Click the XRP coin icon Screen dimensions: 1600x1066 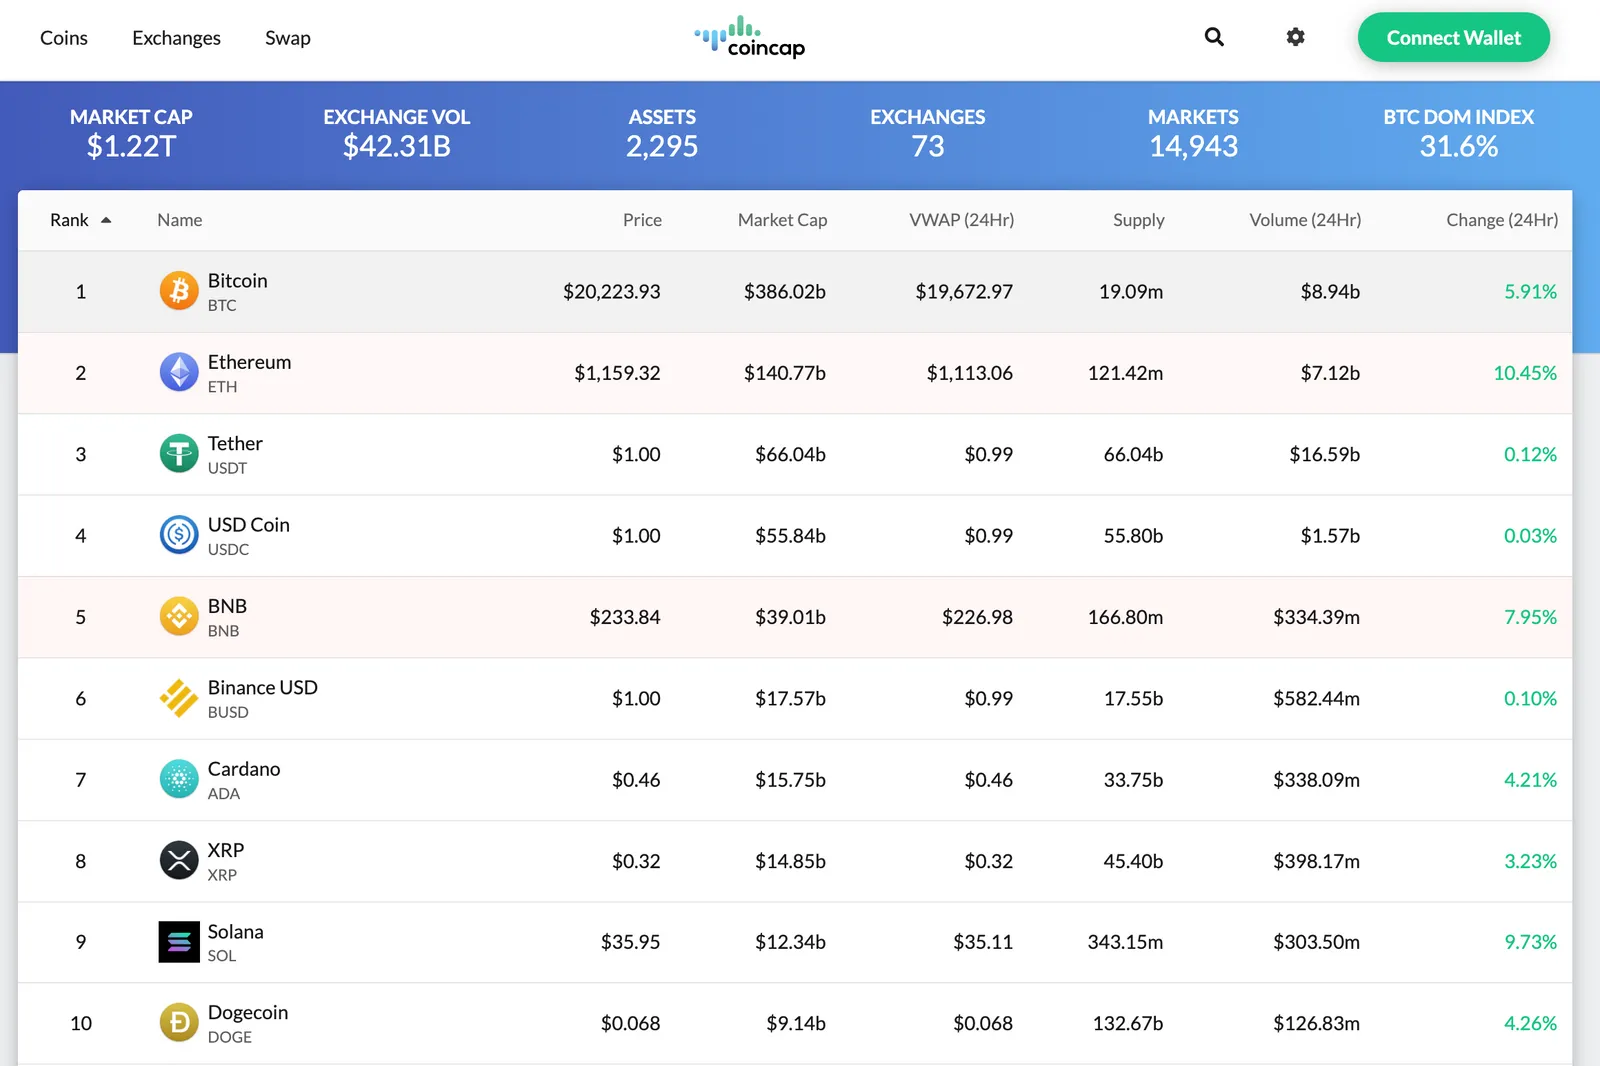[x=179, y=861]
